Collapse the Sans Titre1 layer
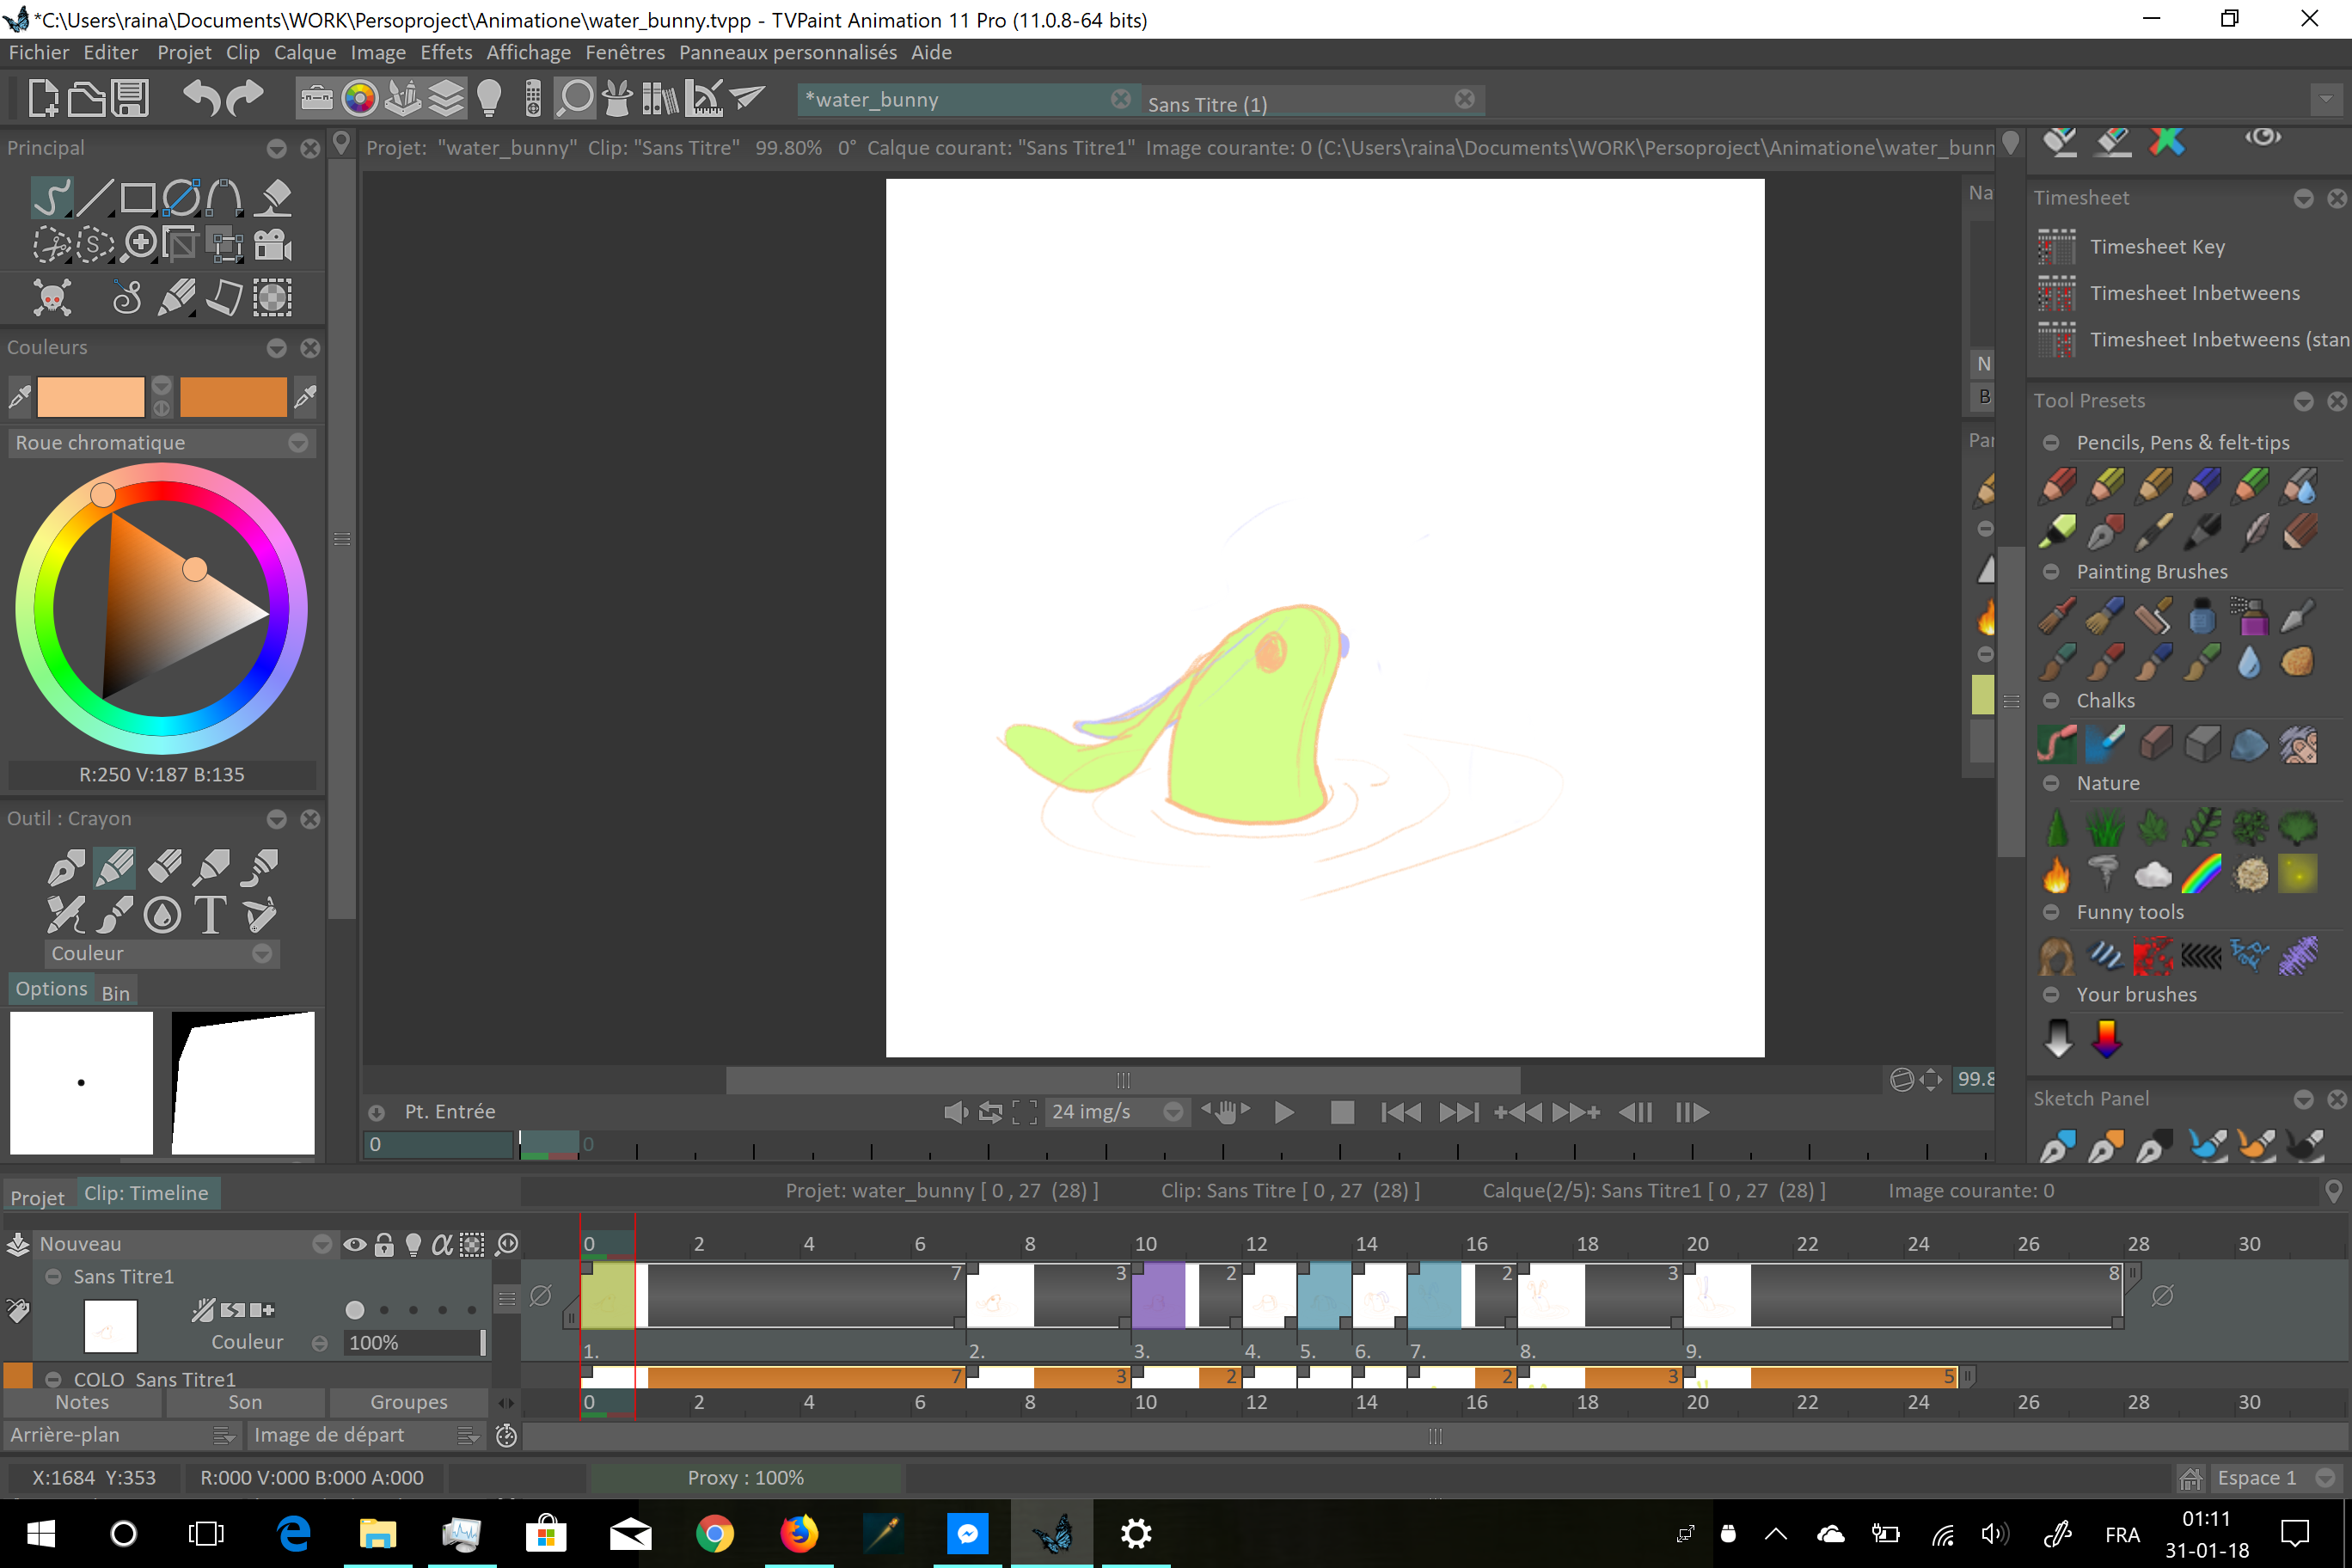This screenshot has width=2352, height=1568. point(54,1276)
